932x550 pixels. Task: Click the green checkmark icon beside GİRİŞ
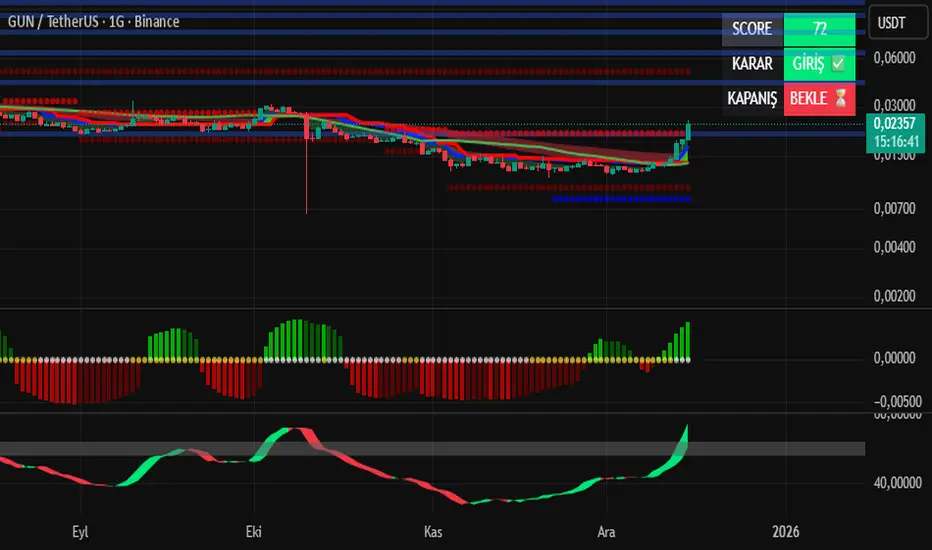(838, 63)
